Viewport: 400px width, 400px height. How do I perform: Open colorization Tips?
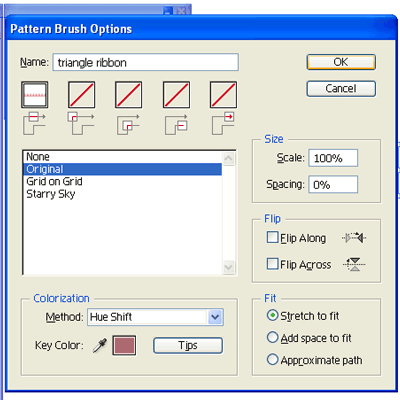pyautogui.click(x=188, y=345)
